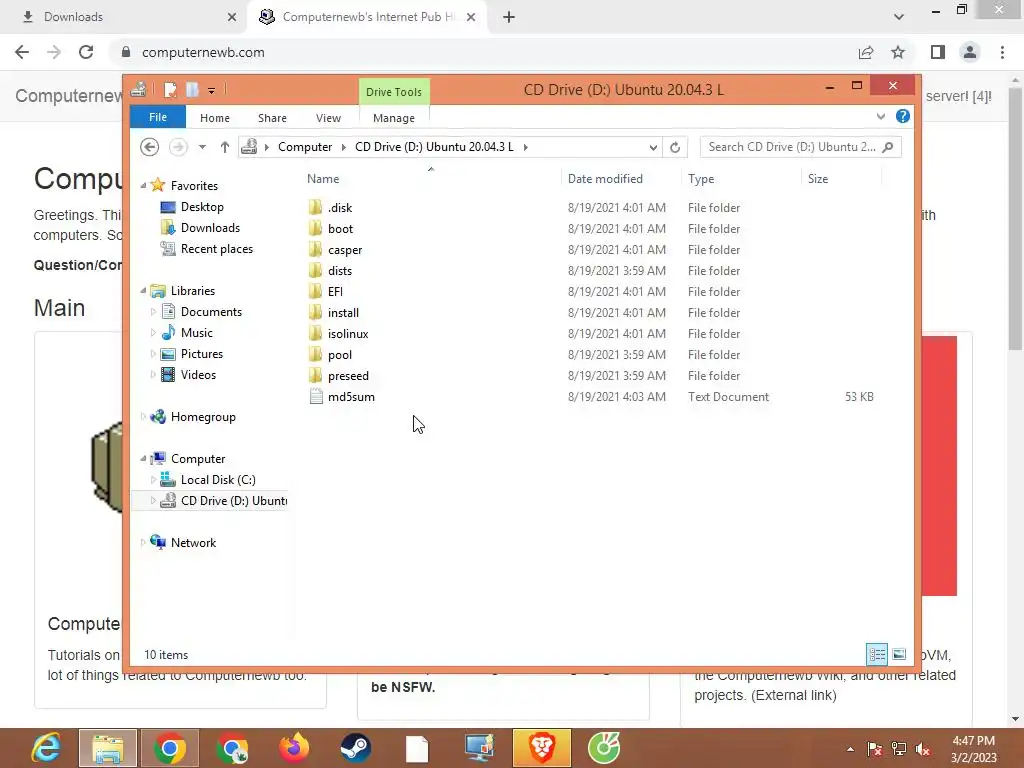Switch to Details view layout icon
1024x768 pixels.
tap(877, 654)
